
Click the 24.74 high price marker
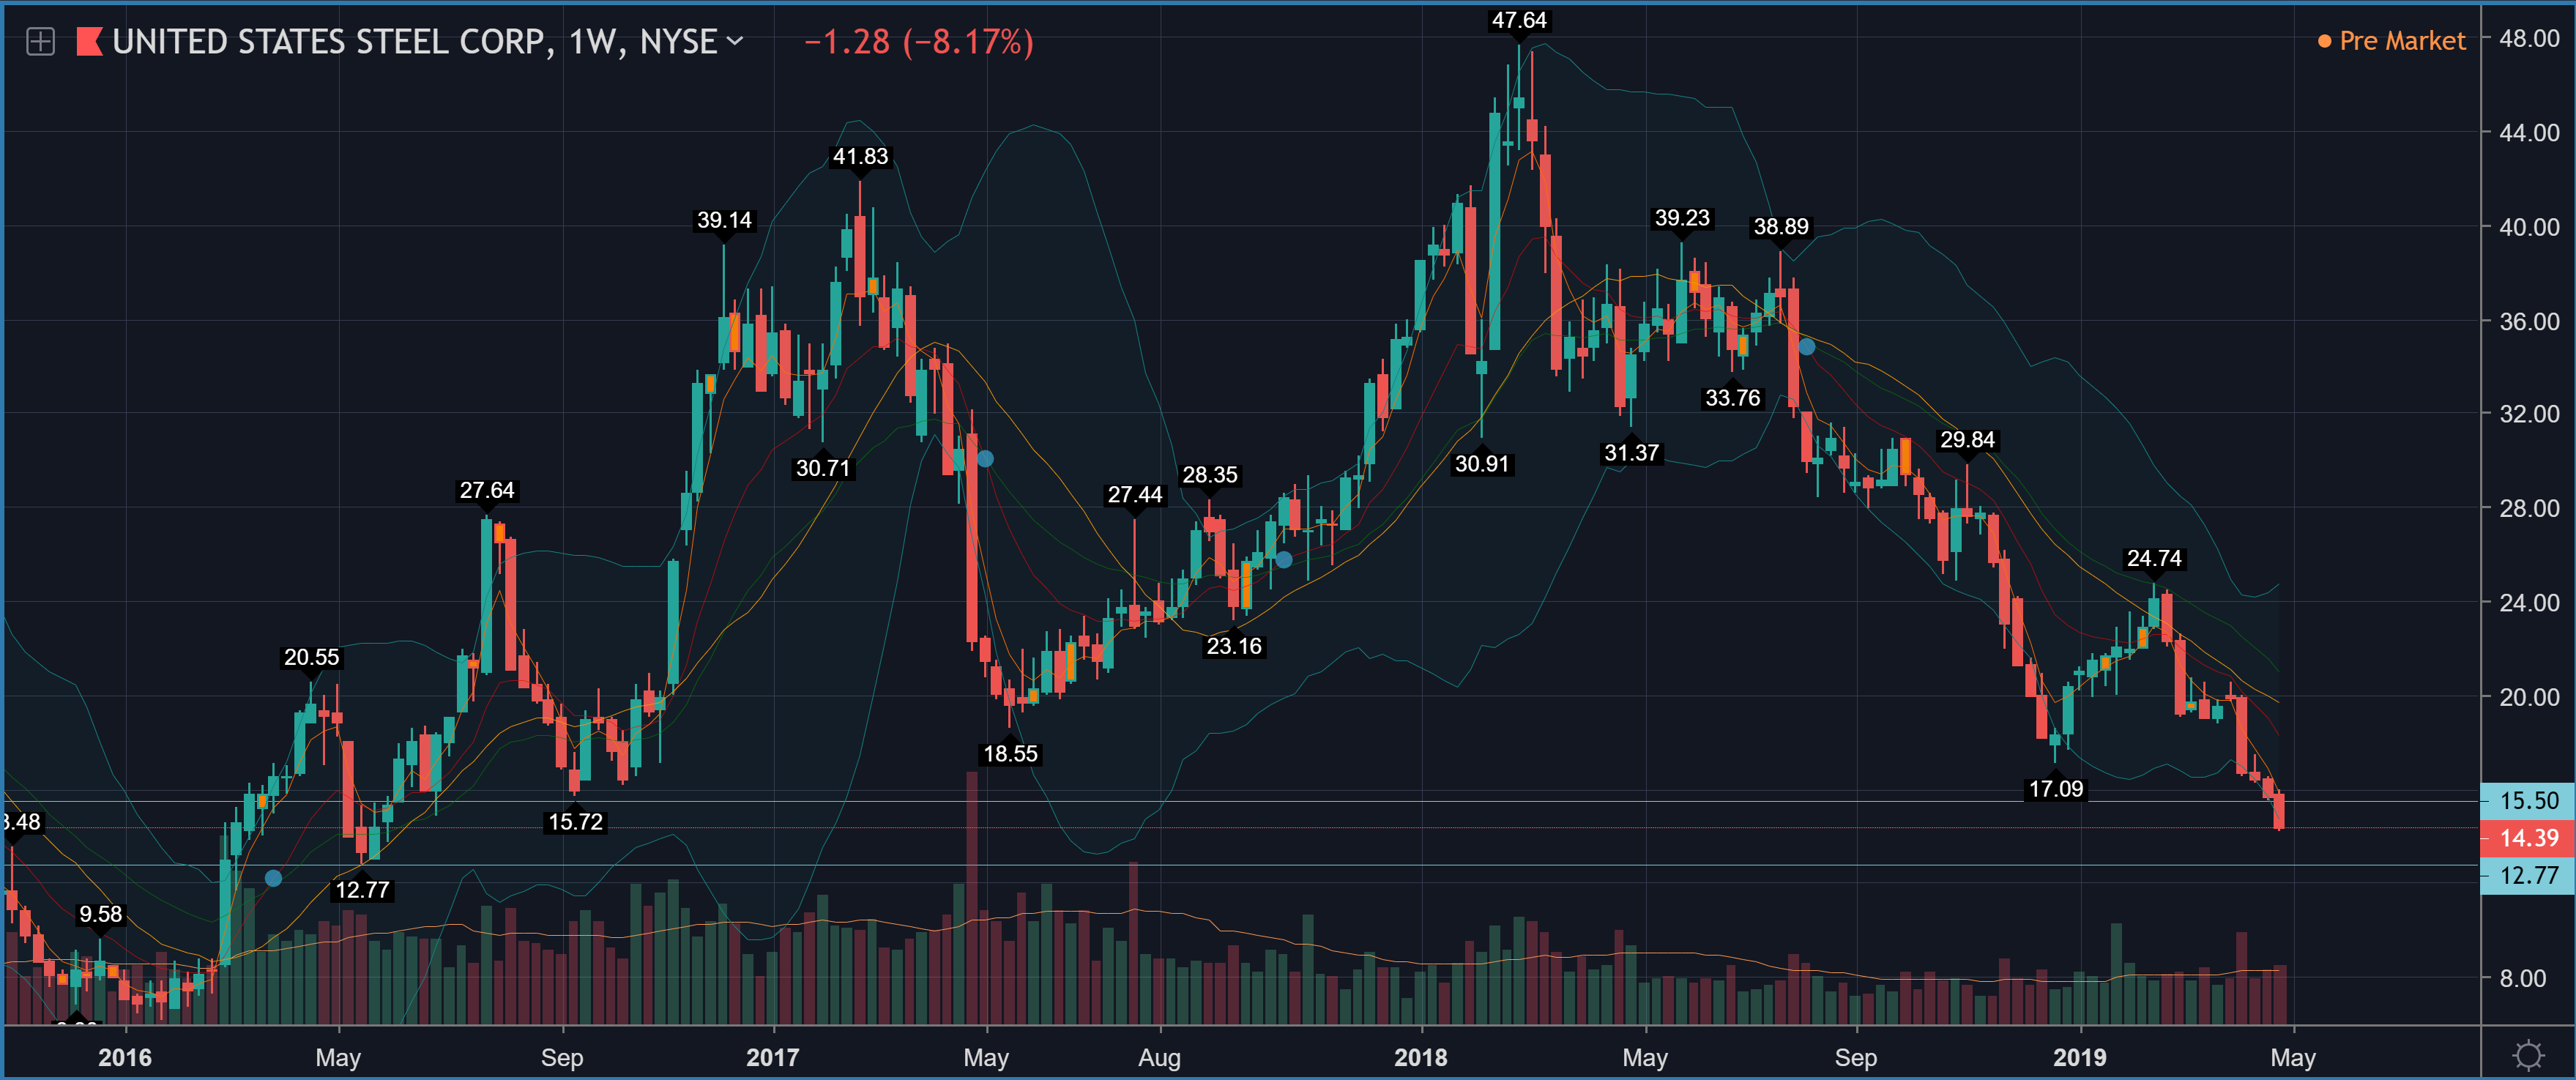tap(2154, 559)
